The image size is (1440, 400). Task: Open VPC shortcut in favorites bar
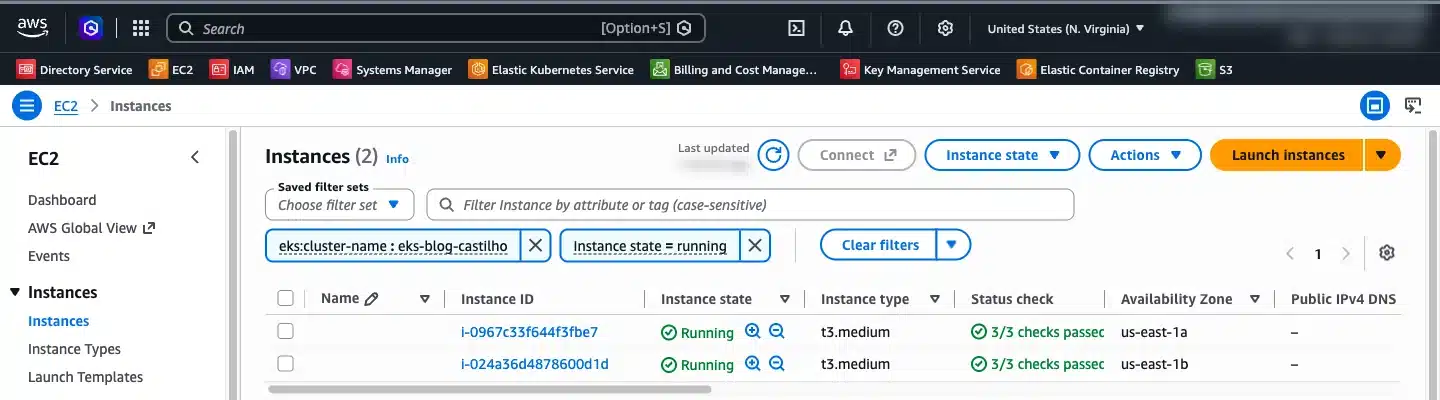pos(293,70)
